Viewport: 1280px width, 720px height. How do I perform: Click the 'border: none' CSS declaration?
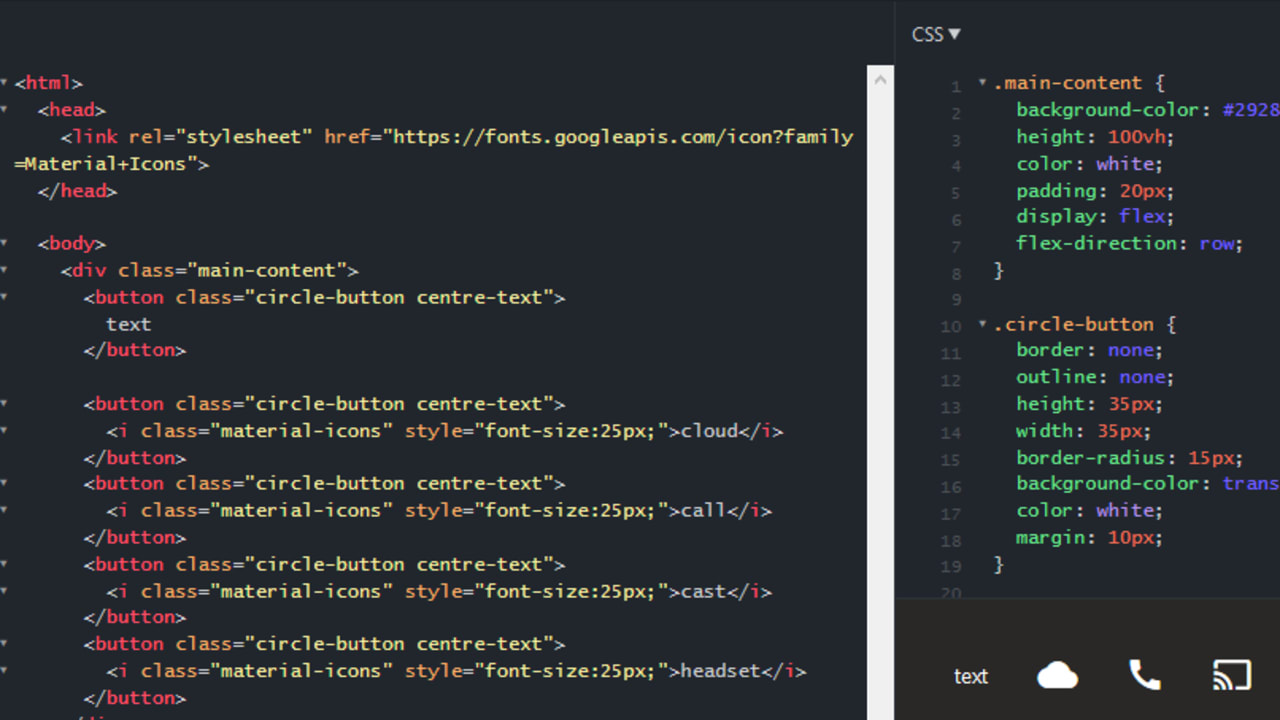1089,350
